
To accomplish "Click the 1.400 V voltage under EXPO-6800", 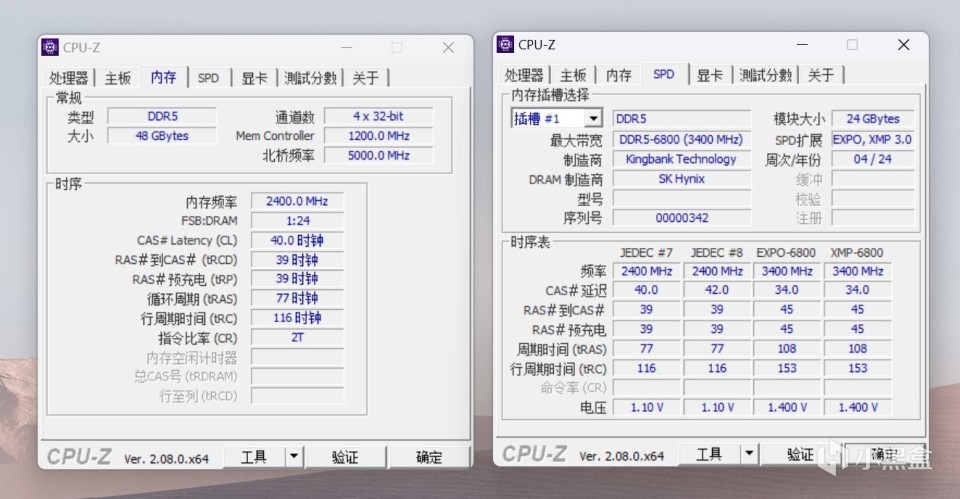I will point(787,407).
